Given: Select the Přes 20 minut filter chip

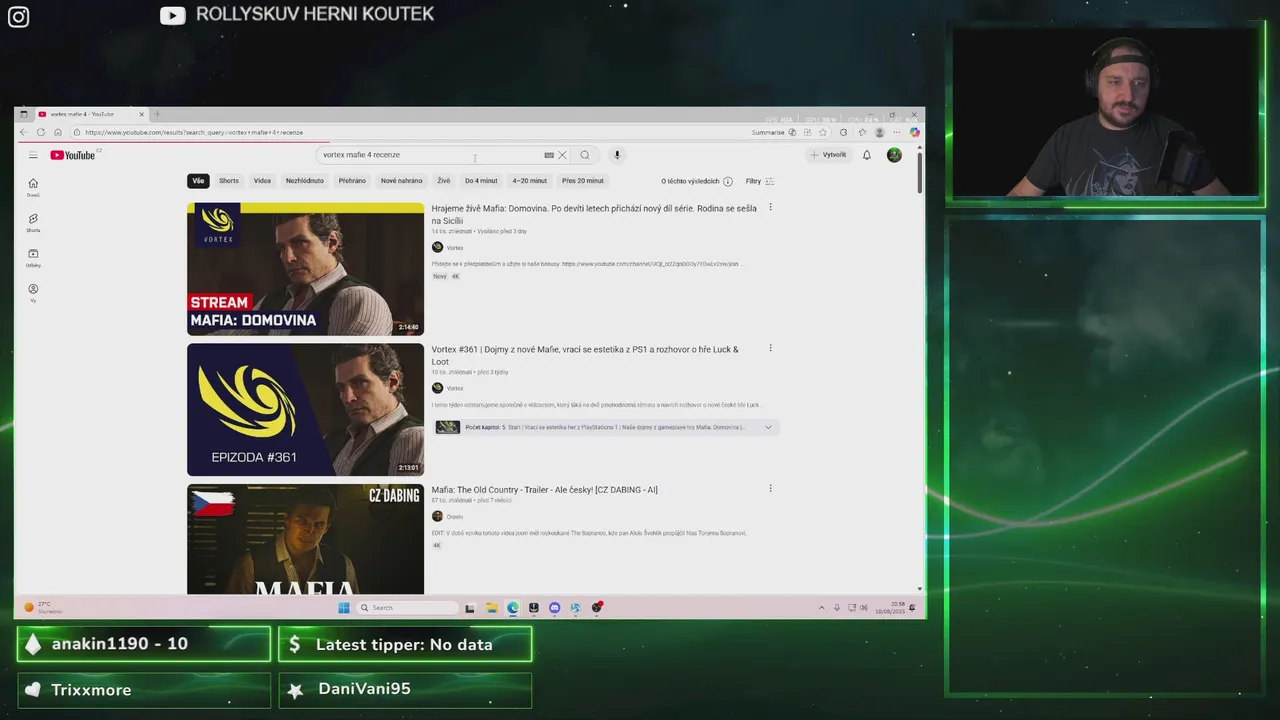Looking at the screenshot, I should coord(583,181).
